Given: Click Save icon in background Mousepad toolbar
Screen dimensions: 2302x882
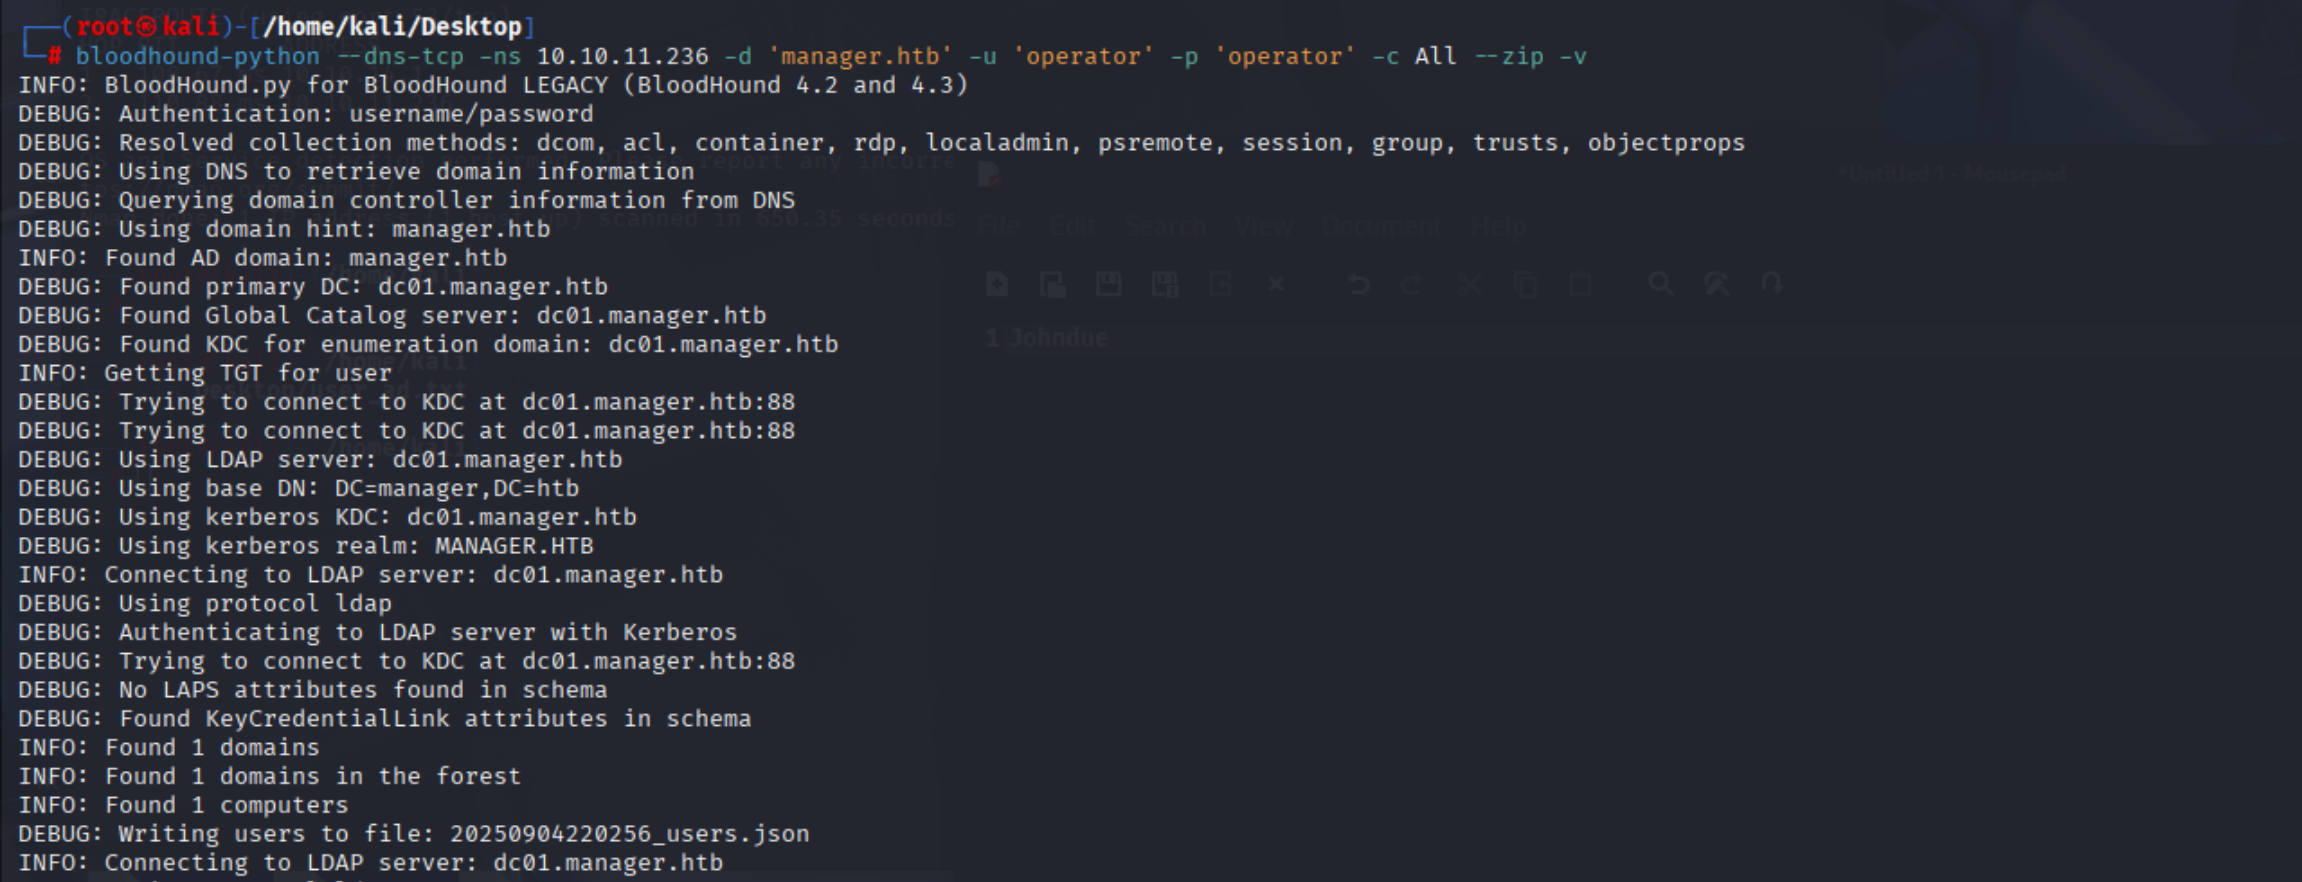Looking at the screenshot, I should click(x=1109, y=285).
